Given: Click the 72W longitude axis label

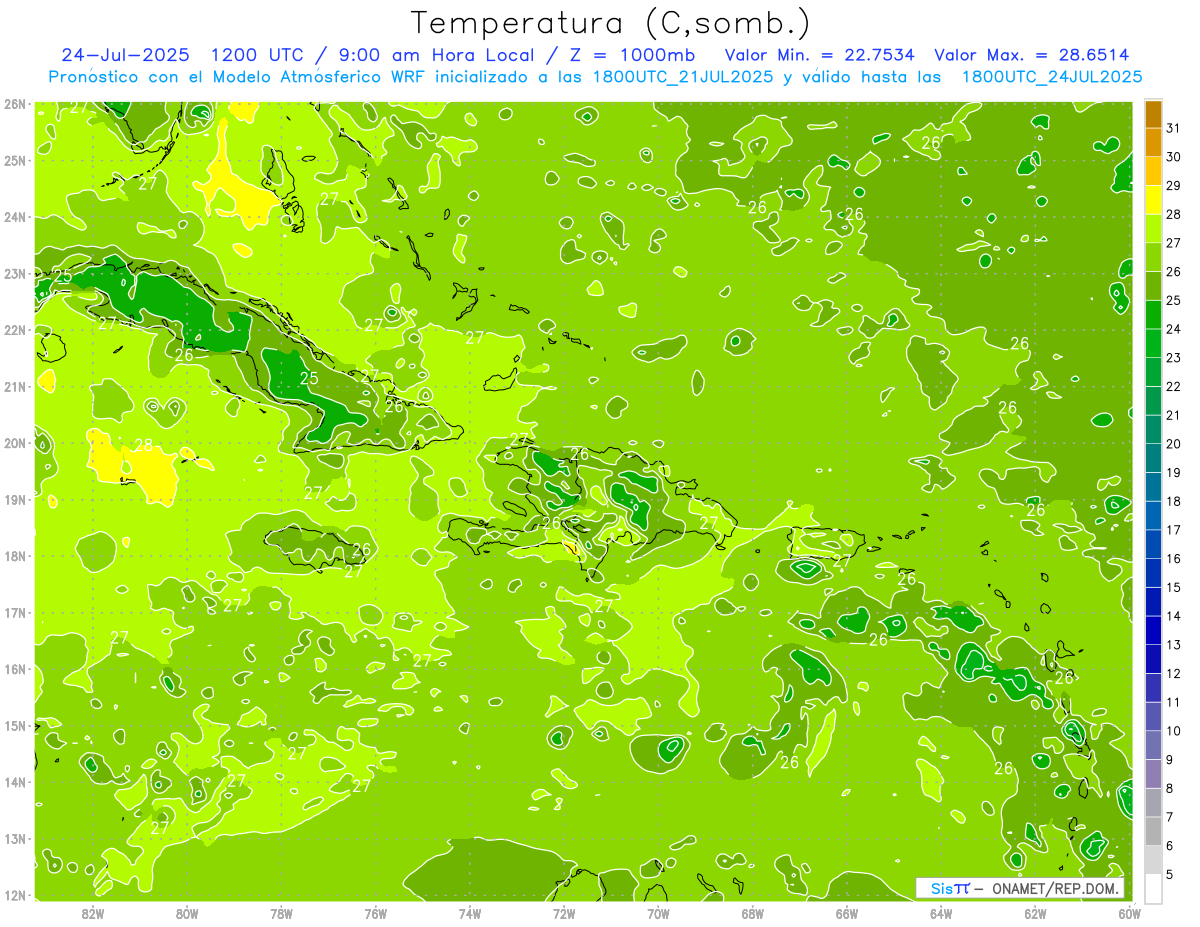Looking at the screenshot, I should click(x=564, y=913).
